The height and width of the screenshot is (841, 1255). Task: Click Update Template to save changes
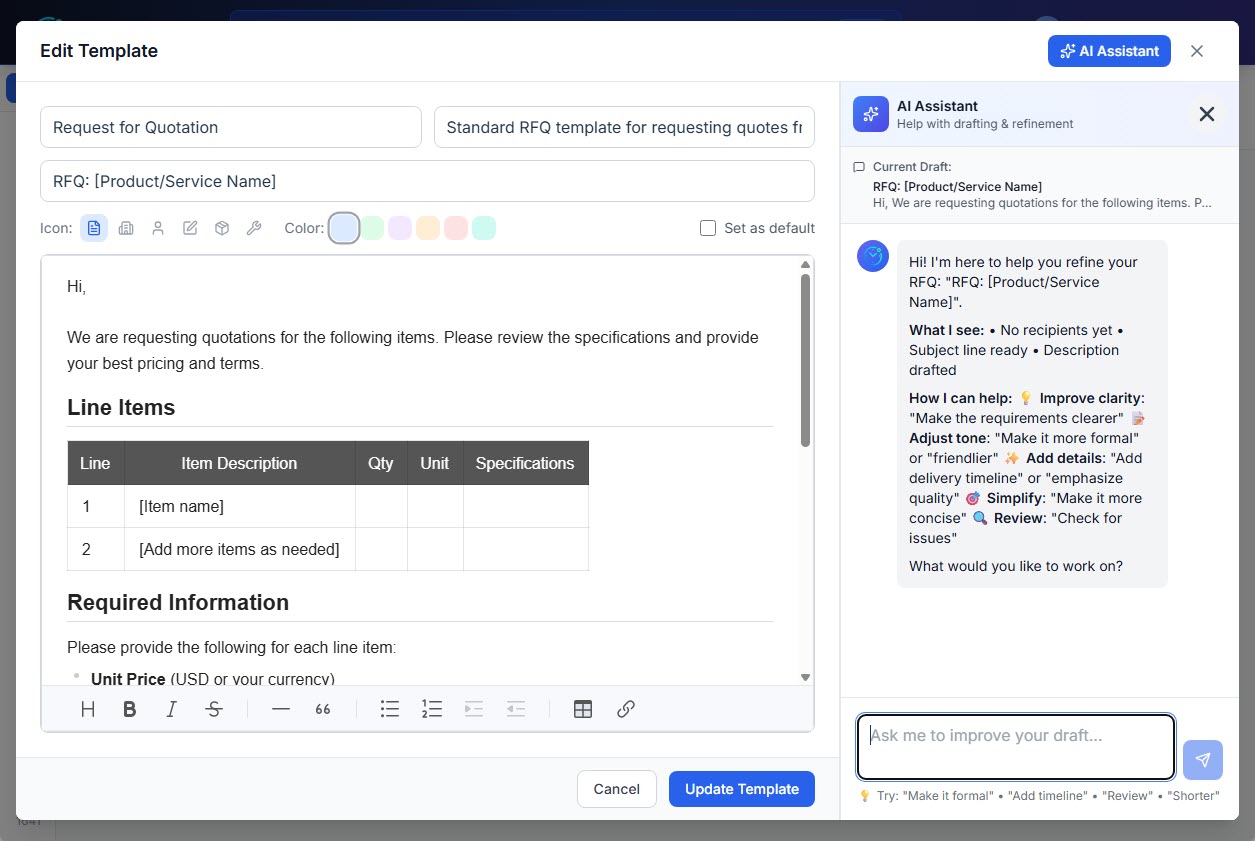click(x=741, y=789)
